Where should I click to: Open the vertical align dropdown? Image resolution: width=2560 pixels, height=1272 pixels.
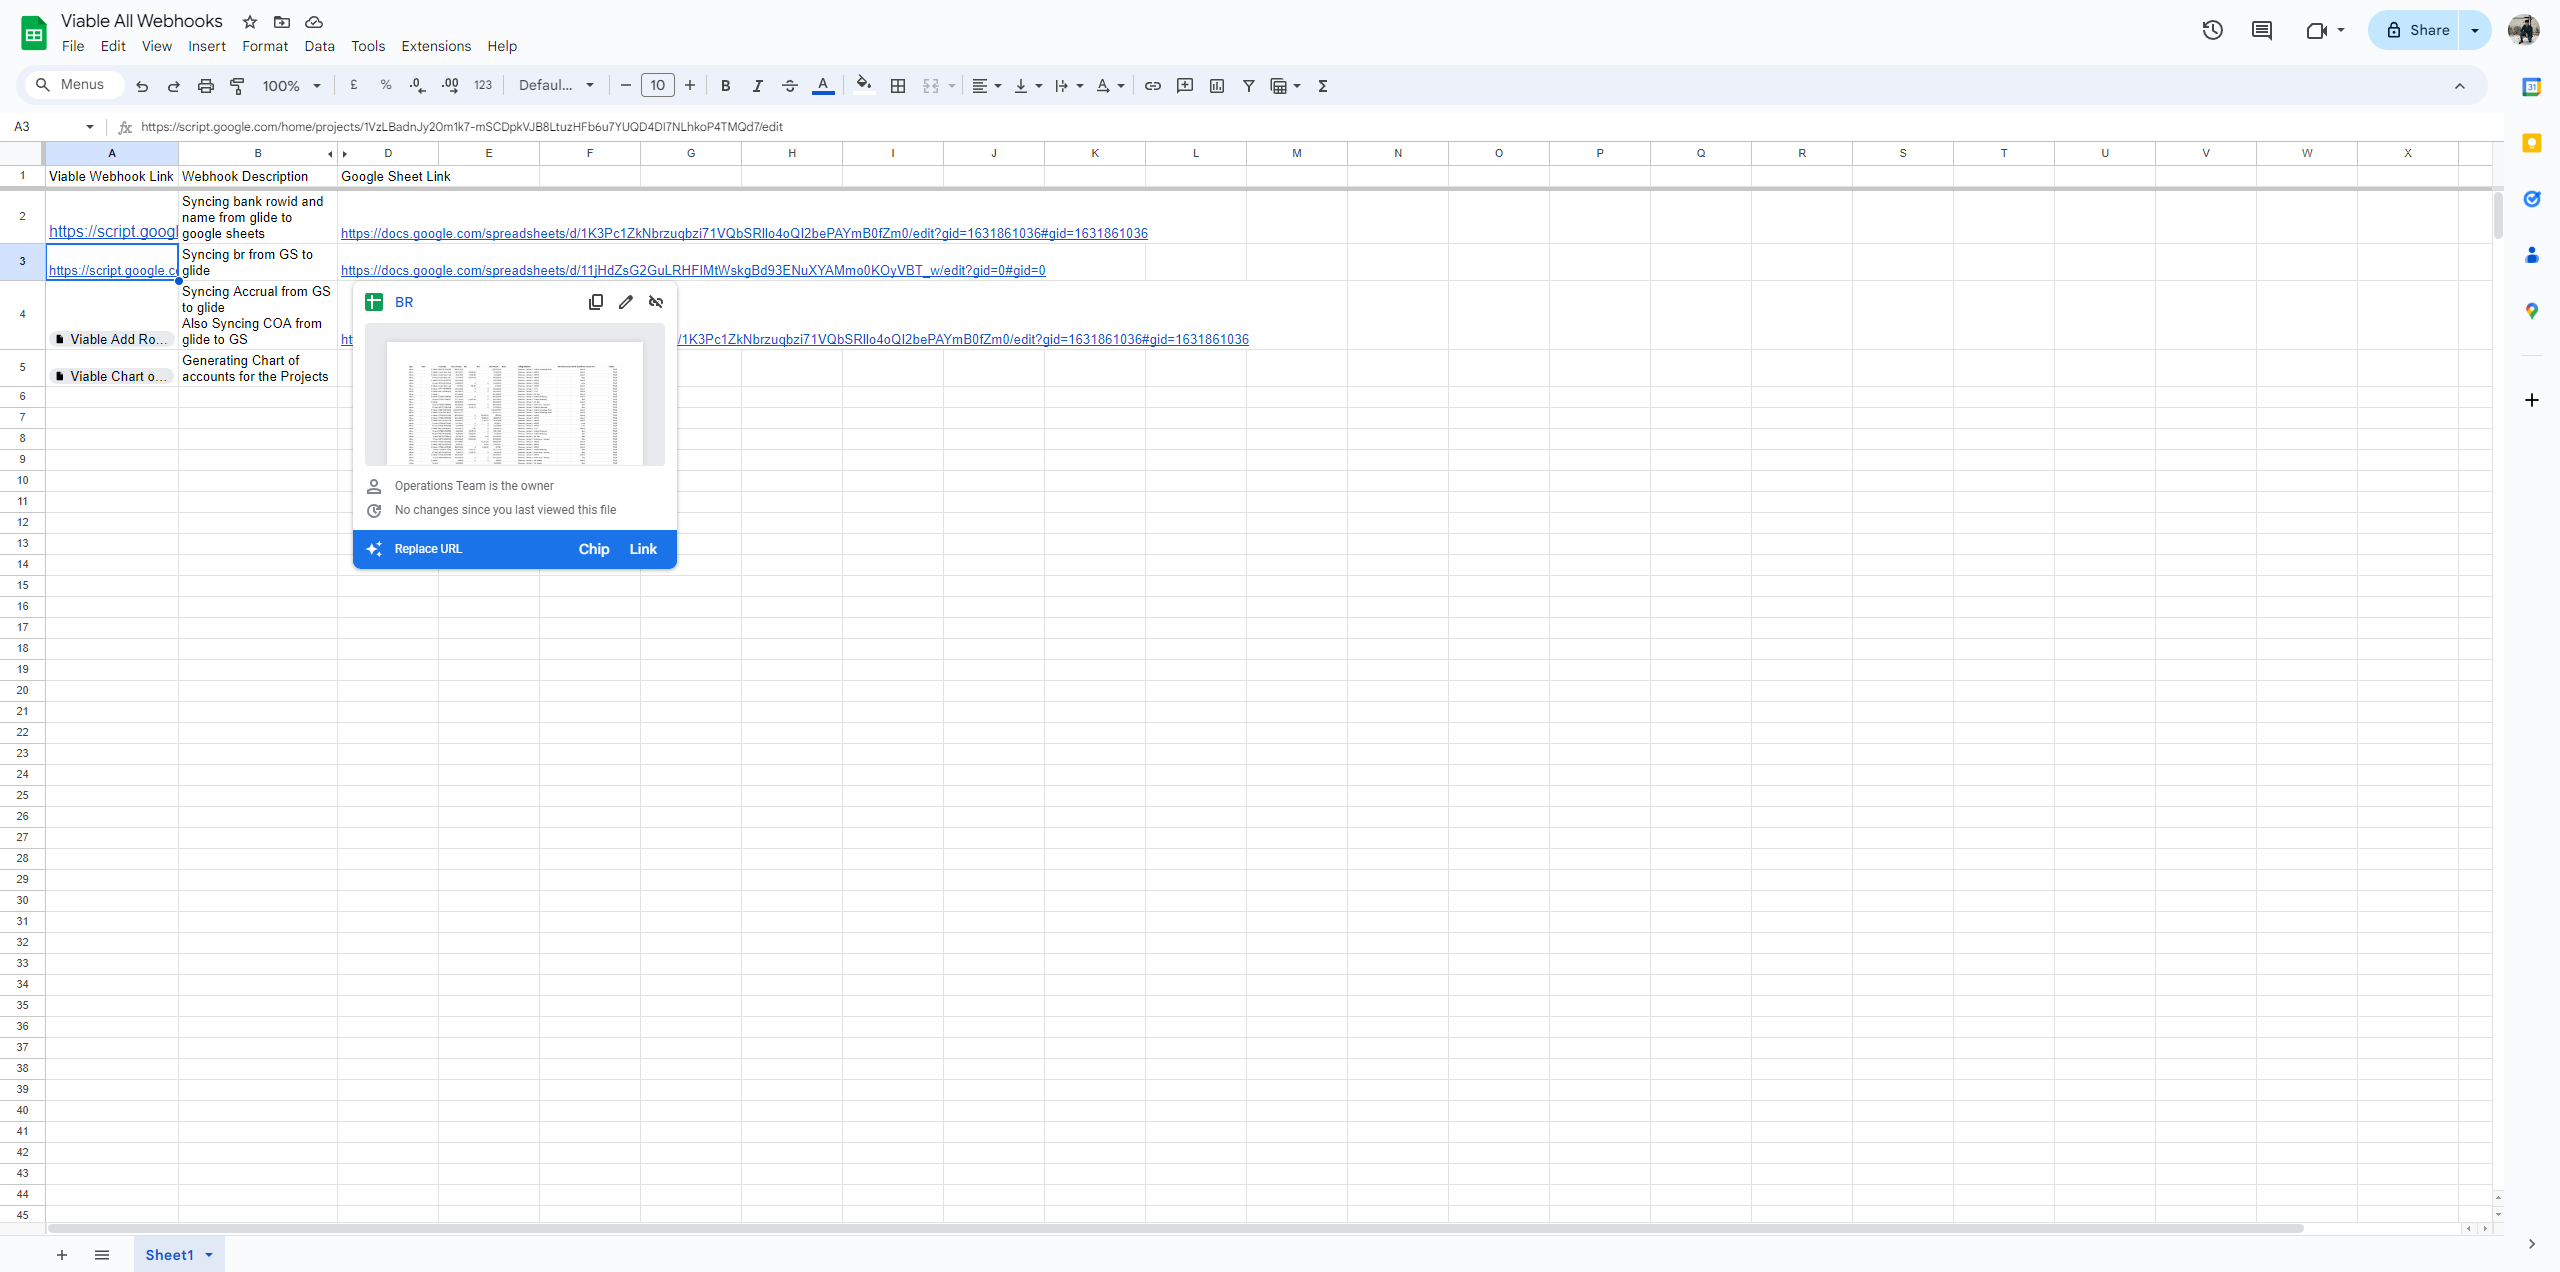1028,86
